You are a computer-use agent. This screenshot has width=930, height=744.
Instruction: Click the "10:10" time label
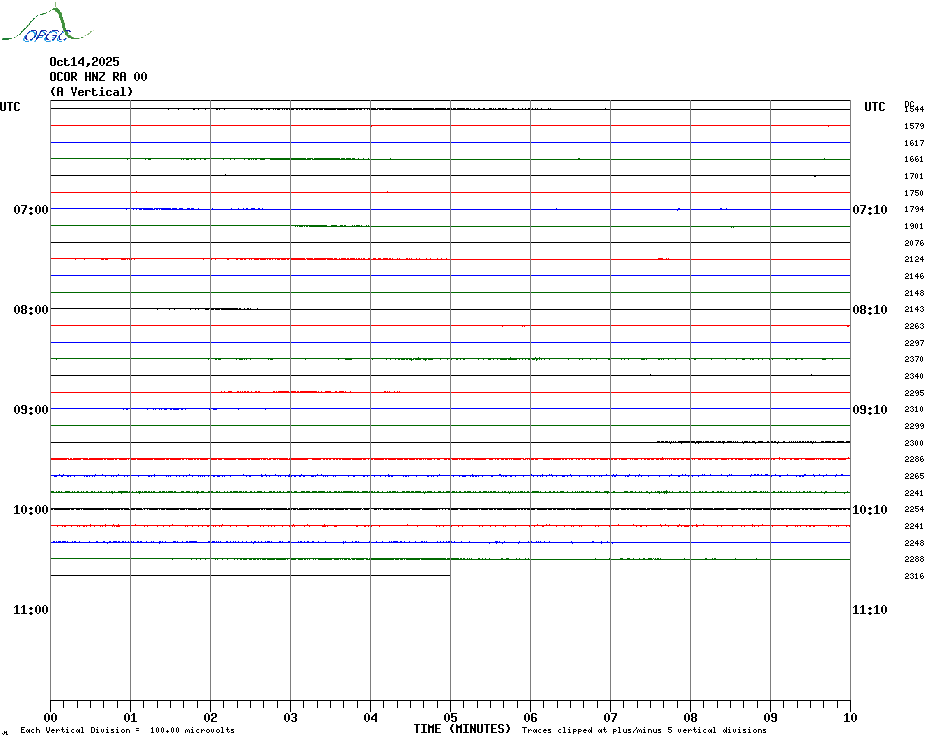tap(870, 510)
